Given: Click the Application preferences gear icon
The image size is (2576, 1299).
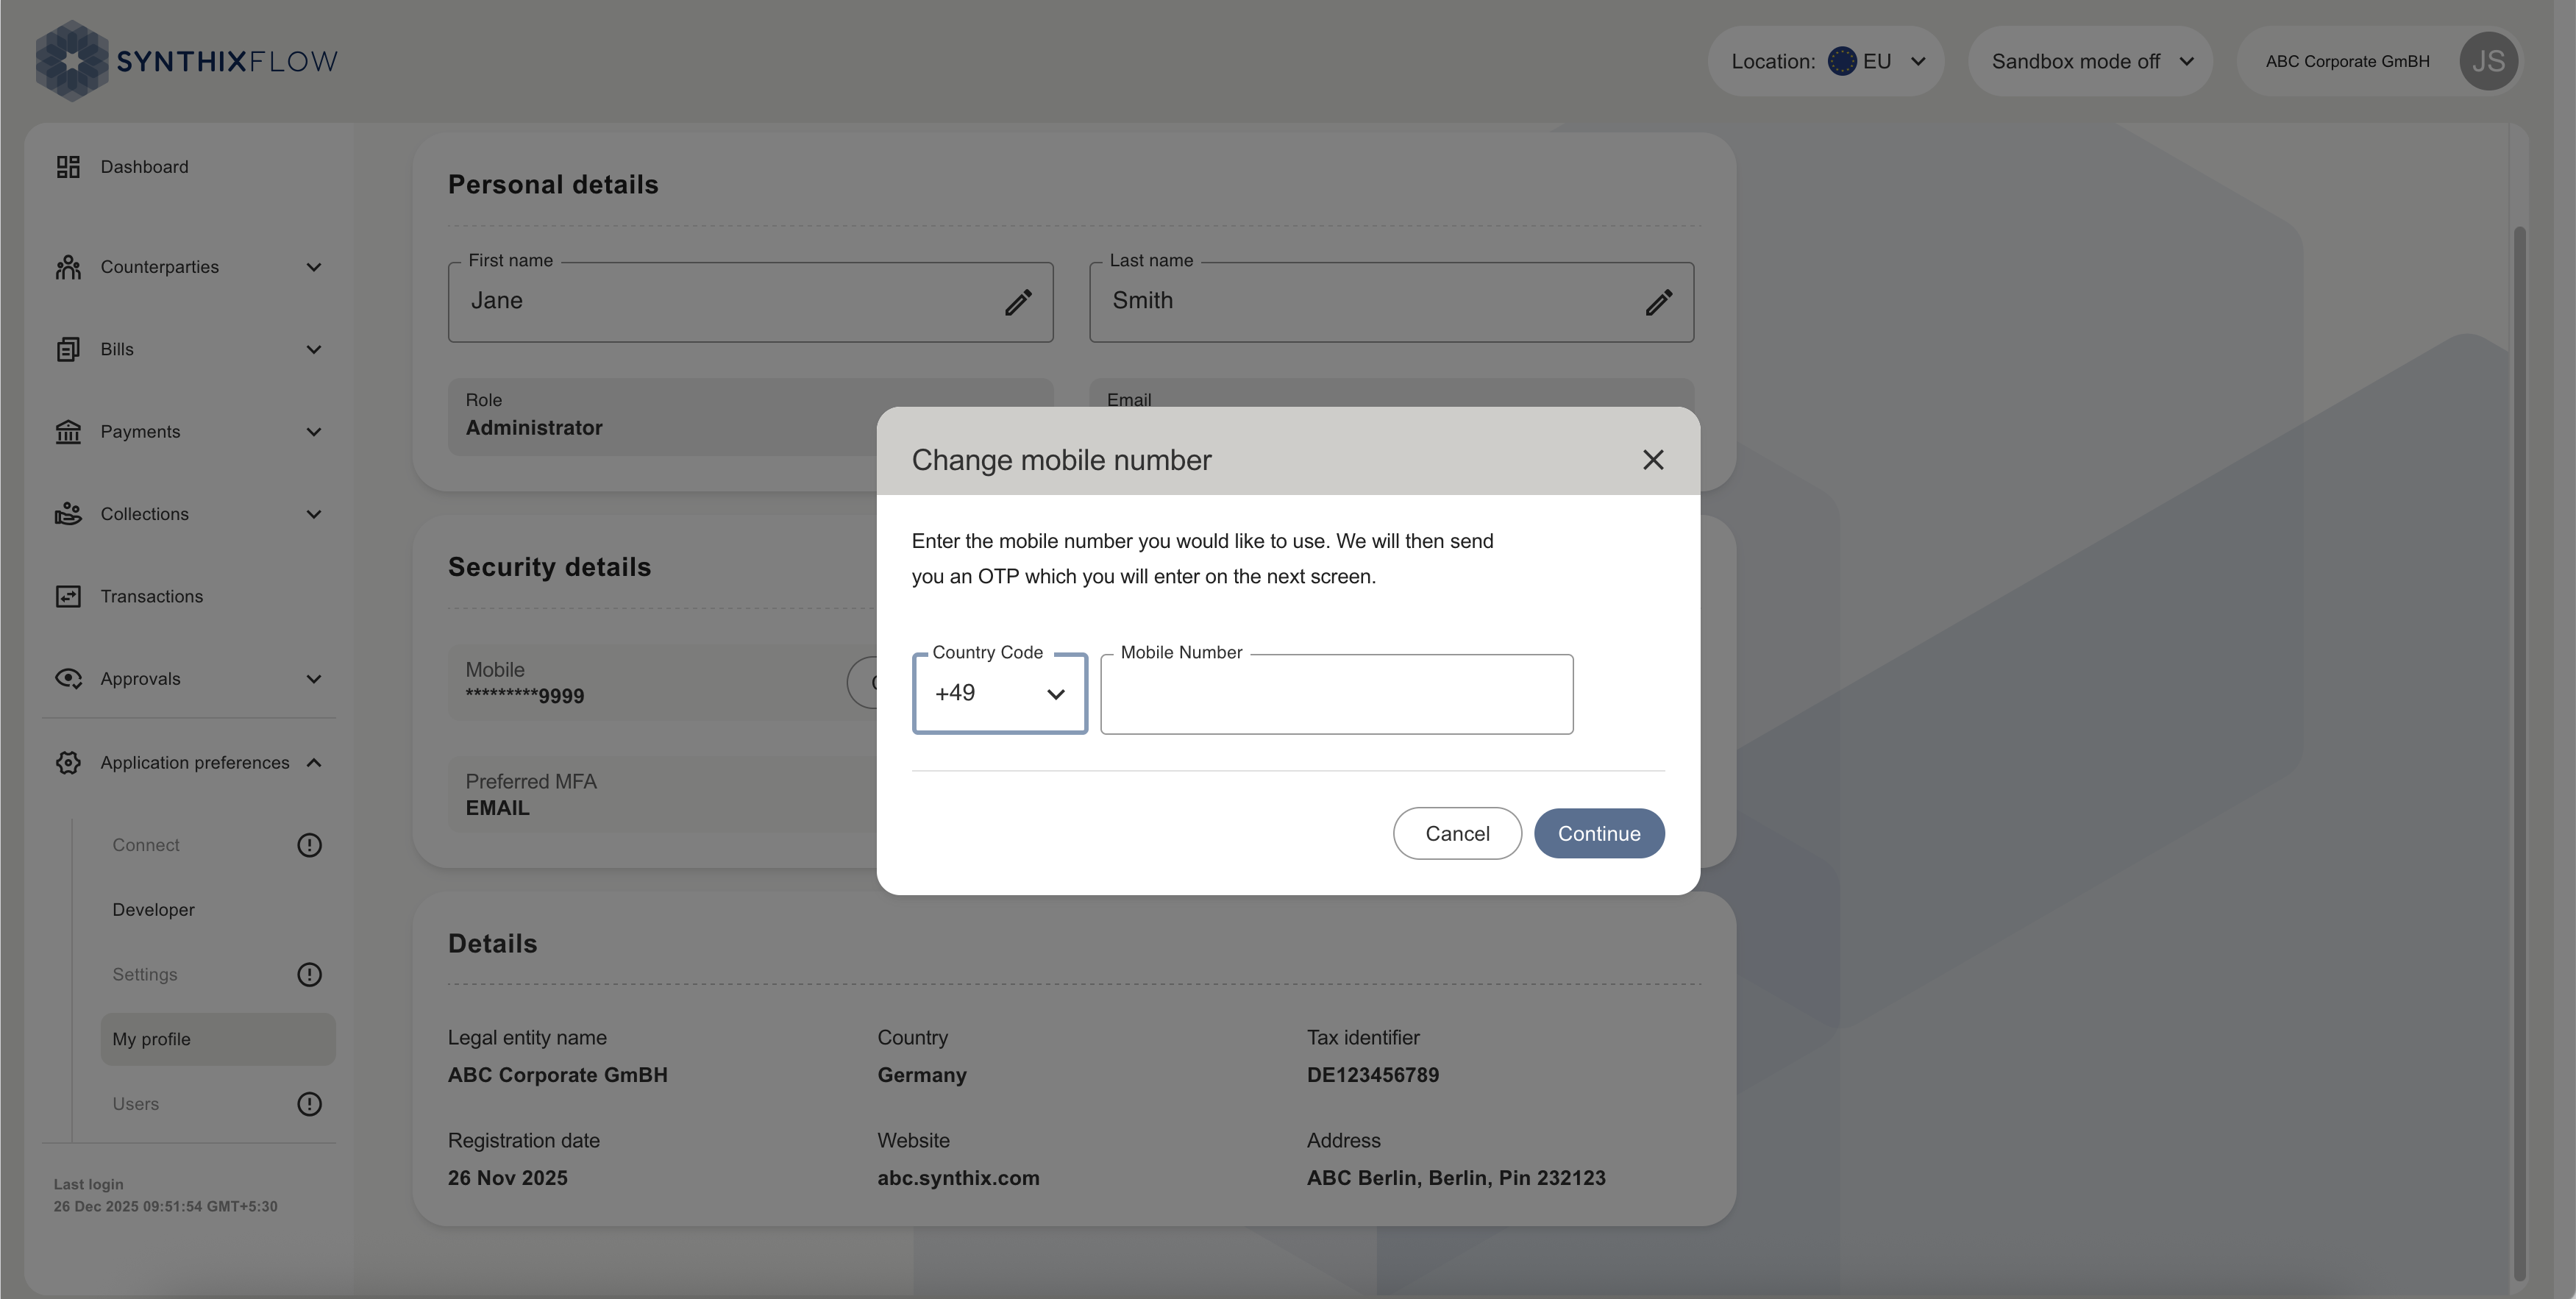Looking at the screenshot, I should click(x=68, y=763).
